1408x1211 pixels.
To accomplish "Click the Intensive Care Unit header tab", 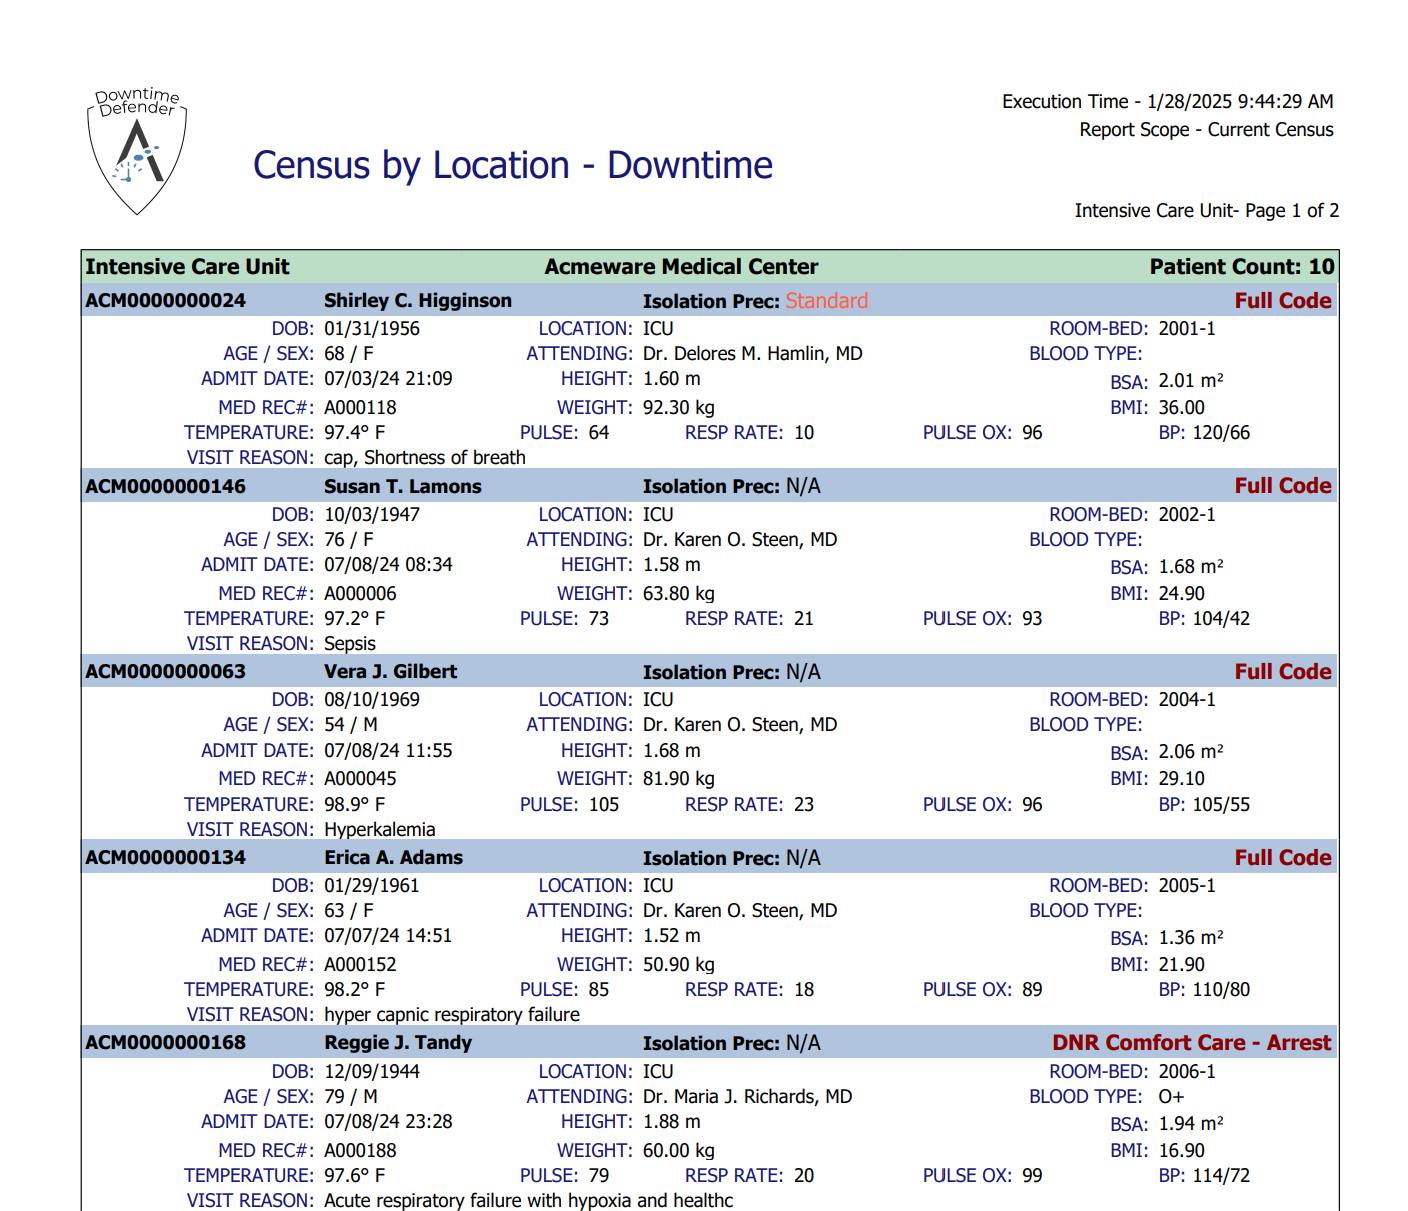I will pos(186,266).
